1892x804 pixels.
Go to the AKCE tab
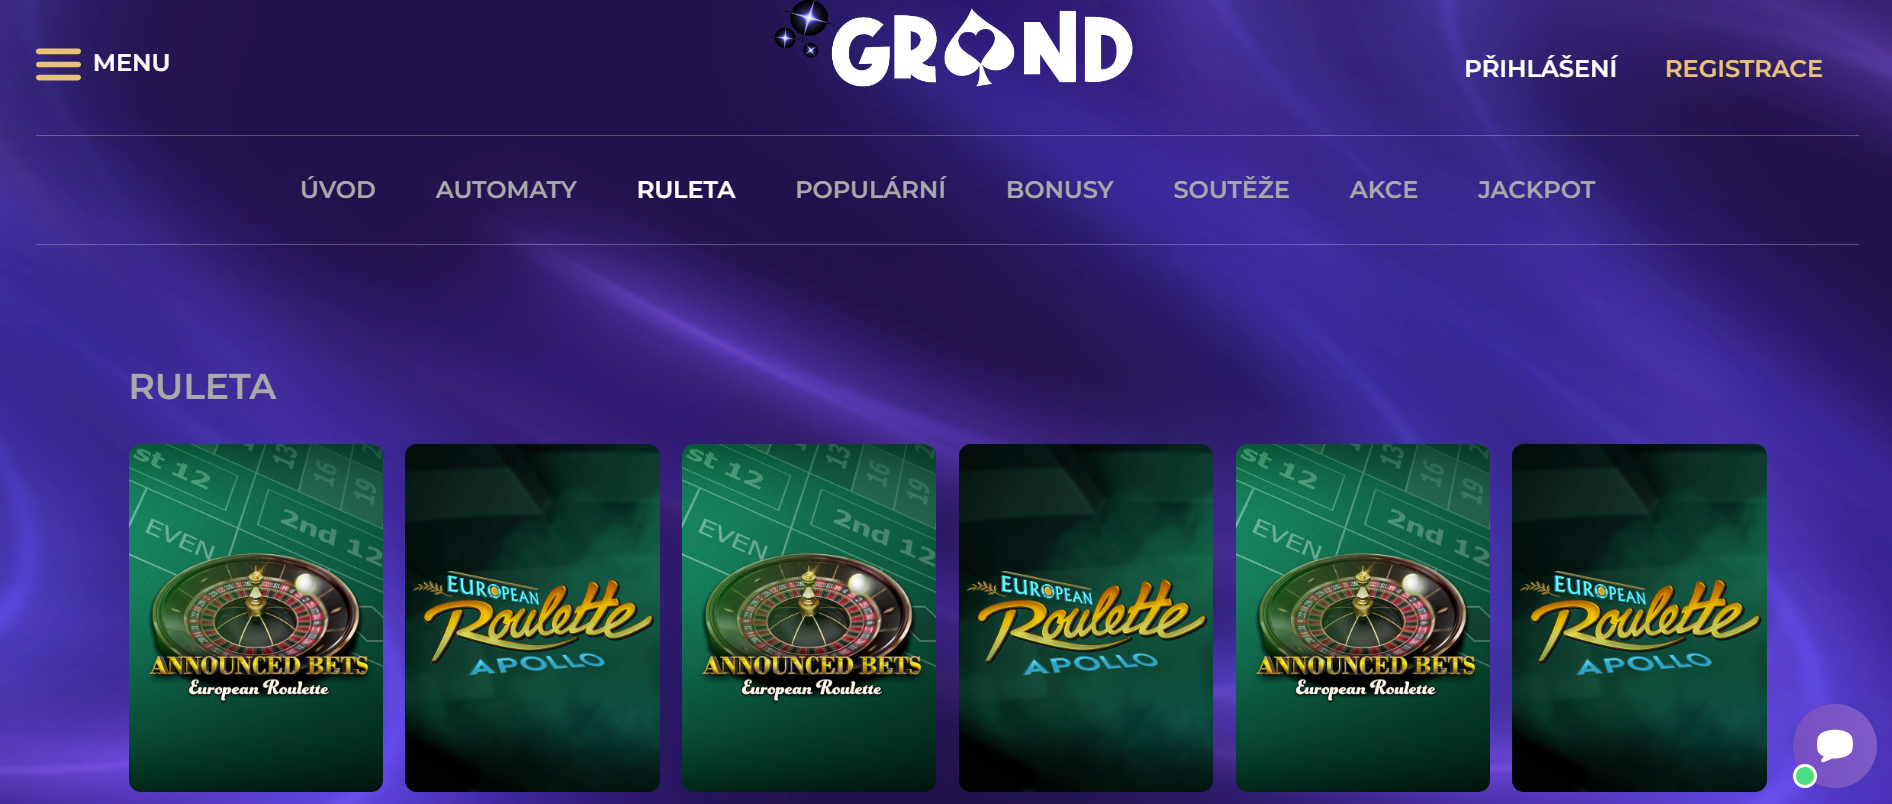1383,190
